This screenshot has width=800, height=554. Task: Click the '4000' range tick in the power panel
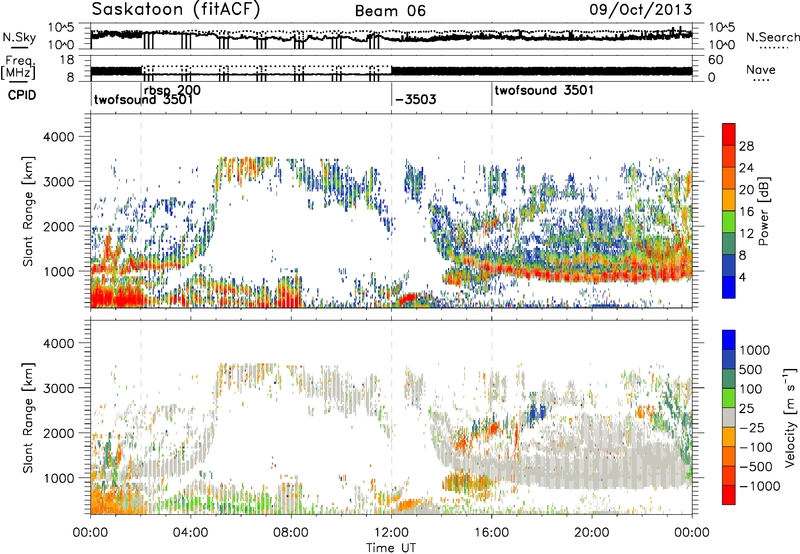(59, 137)
